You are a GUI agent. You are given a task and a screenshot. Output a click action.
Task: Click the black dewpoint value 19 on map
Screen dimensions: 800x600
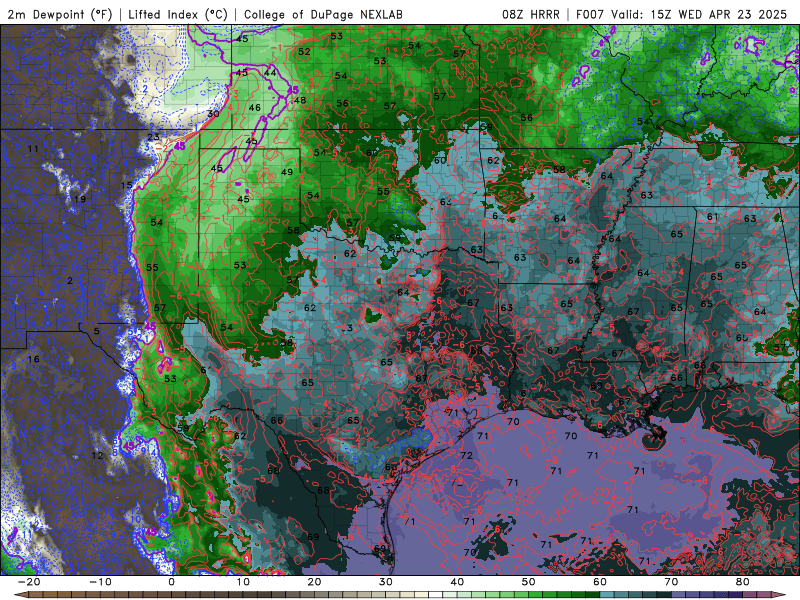pos(80,199)
